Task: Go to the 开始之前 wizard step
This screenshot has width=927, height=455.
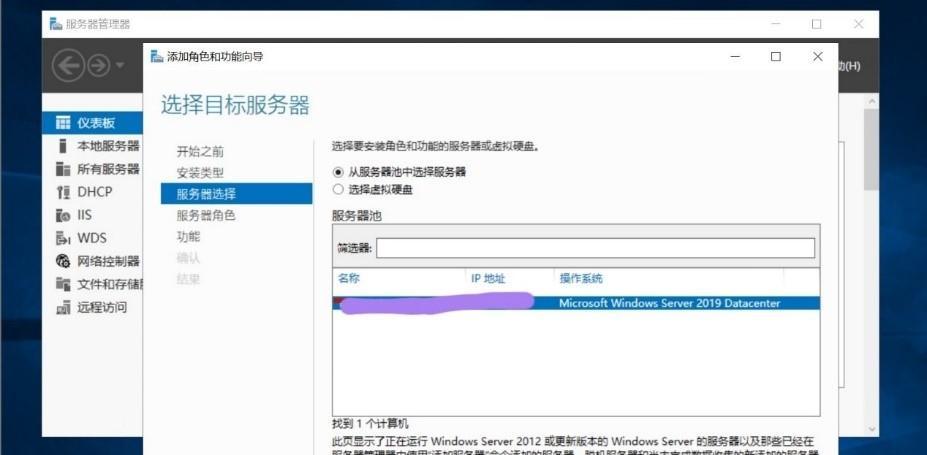Action: pyautogui.click(x=200, y=151)
